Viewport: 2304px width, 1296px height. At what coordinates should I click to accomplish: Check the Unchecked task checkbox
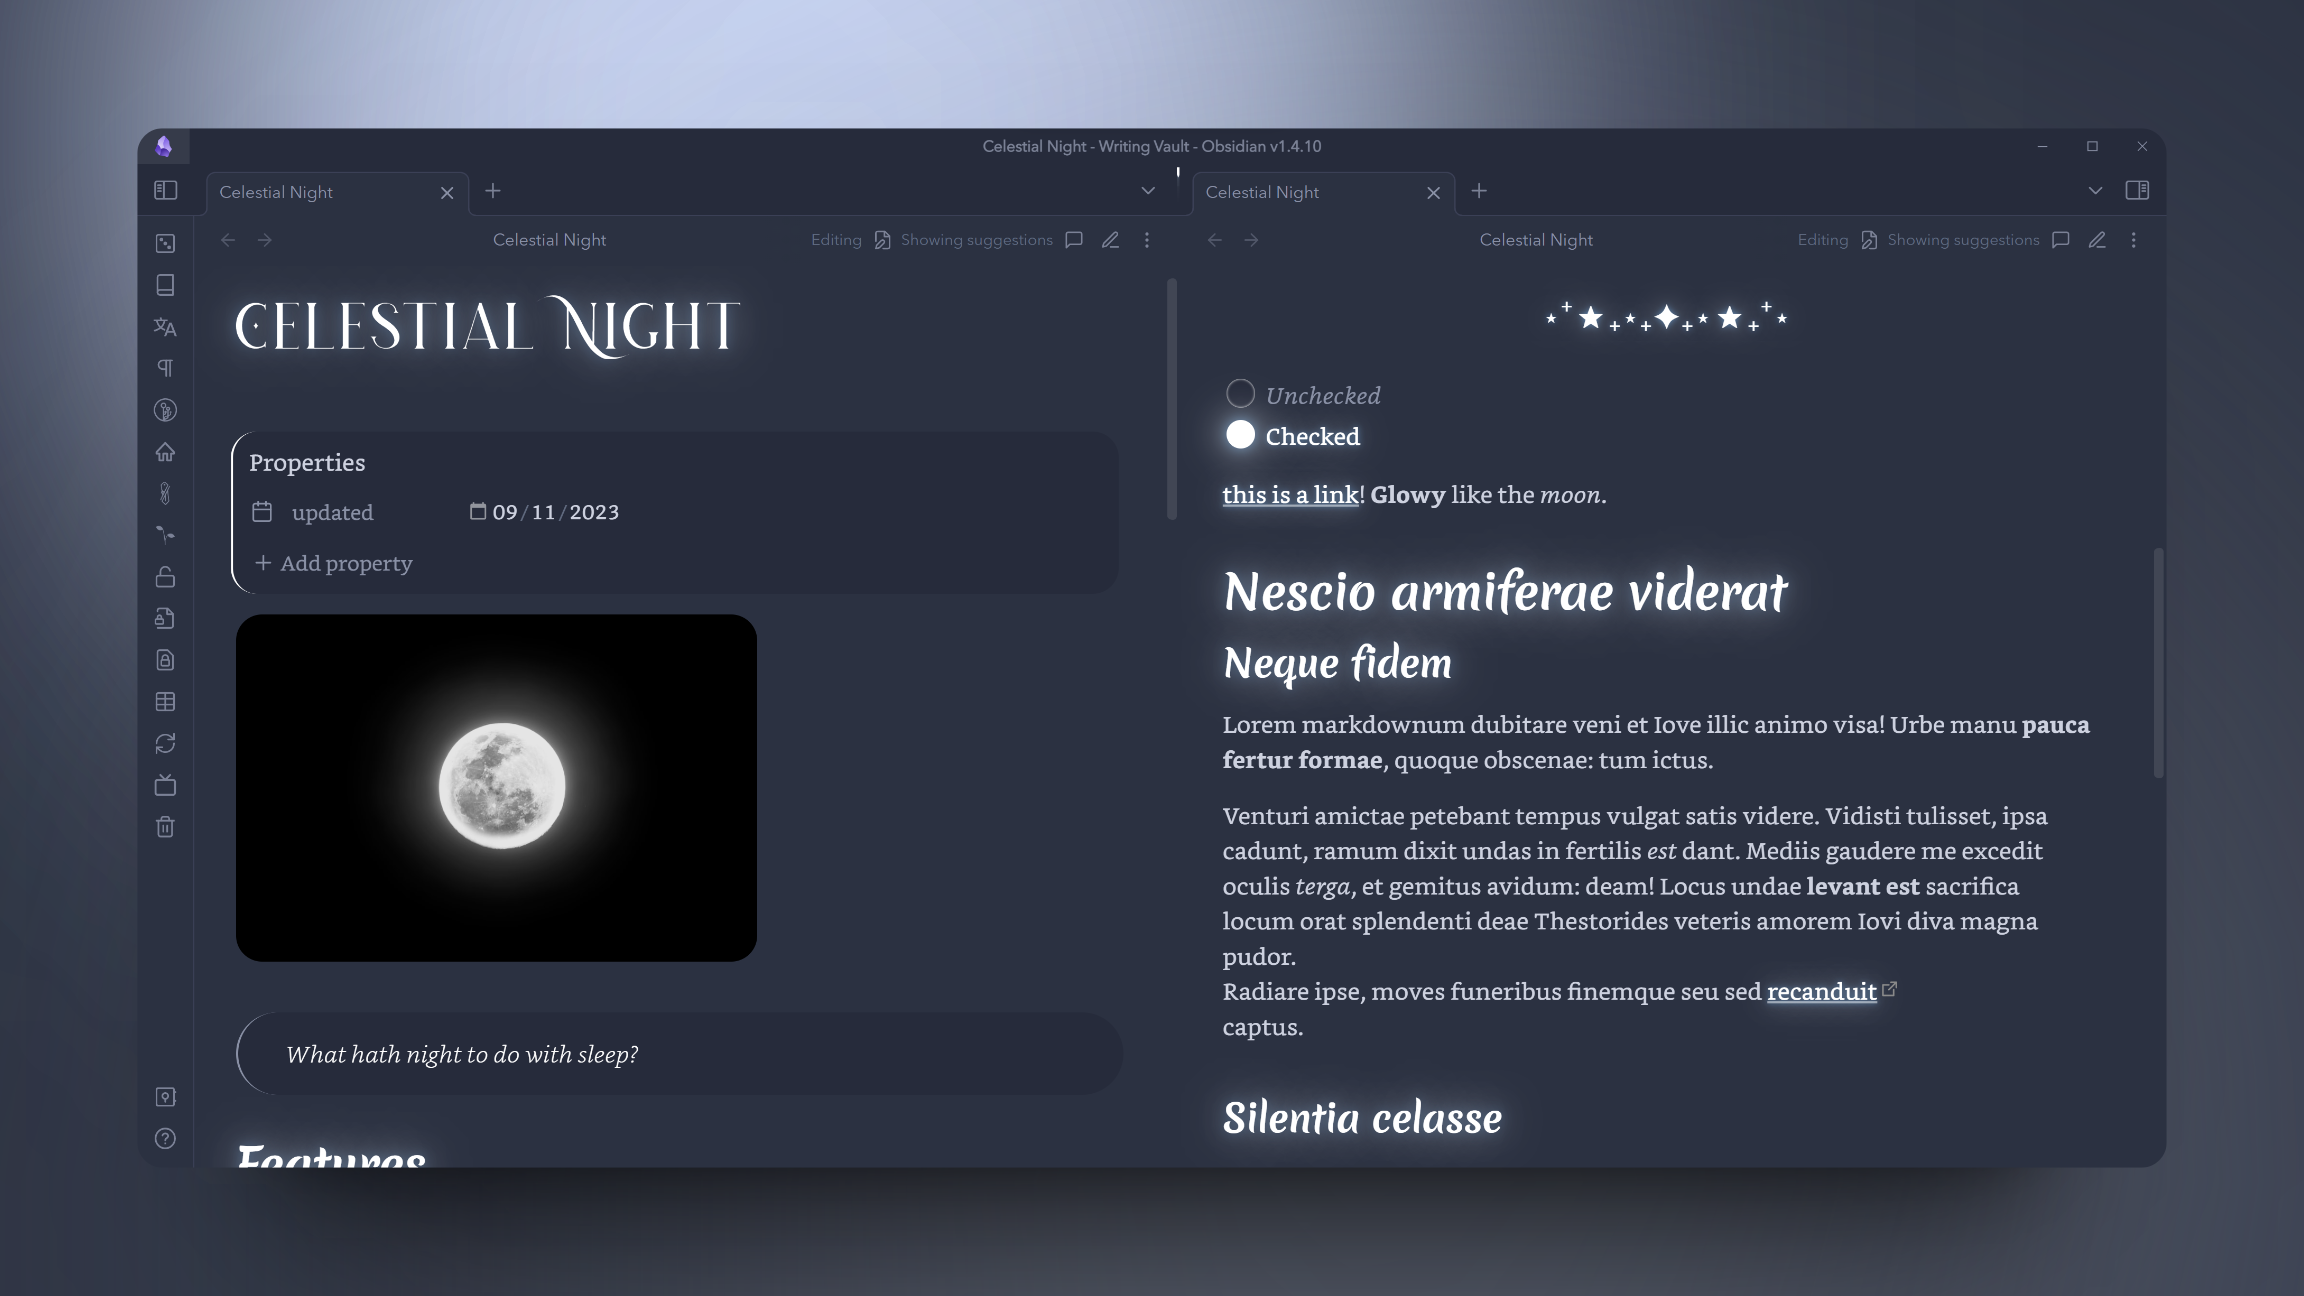[x=1240, y=394]
